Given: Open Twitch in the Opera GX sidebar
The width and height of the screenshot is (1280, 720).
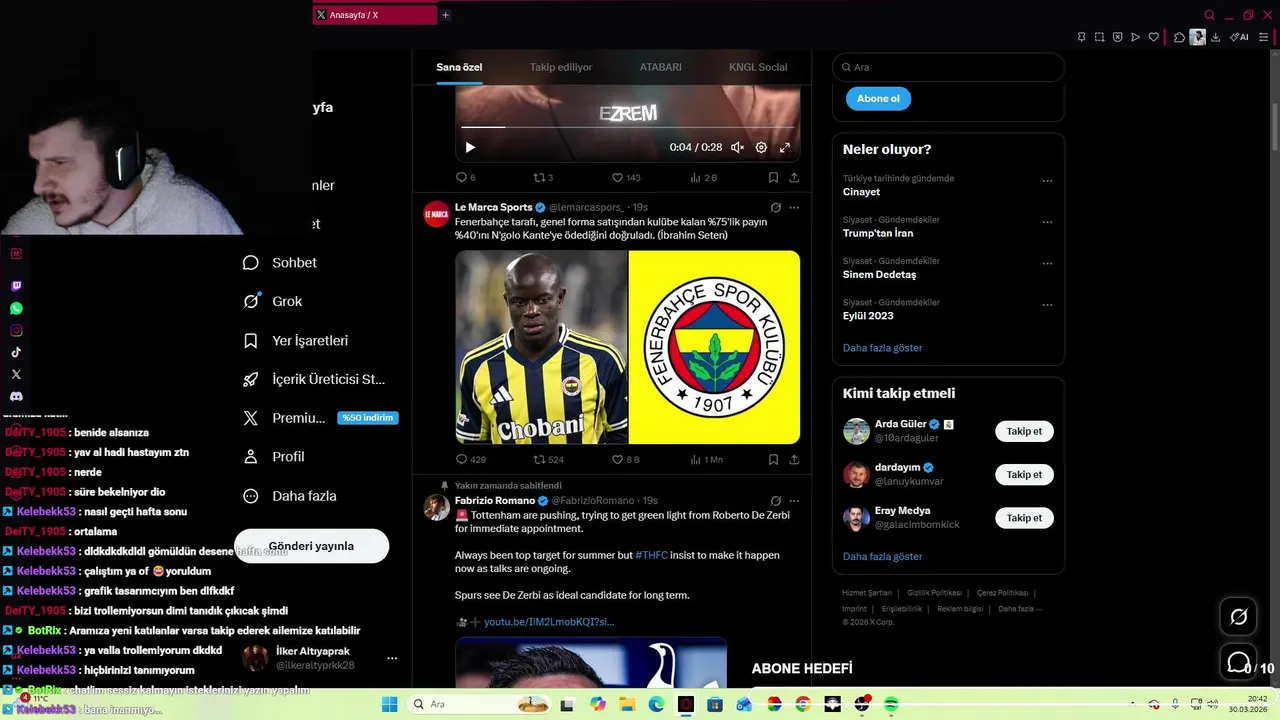Looking at the screenshot, I should click(16, 286).
